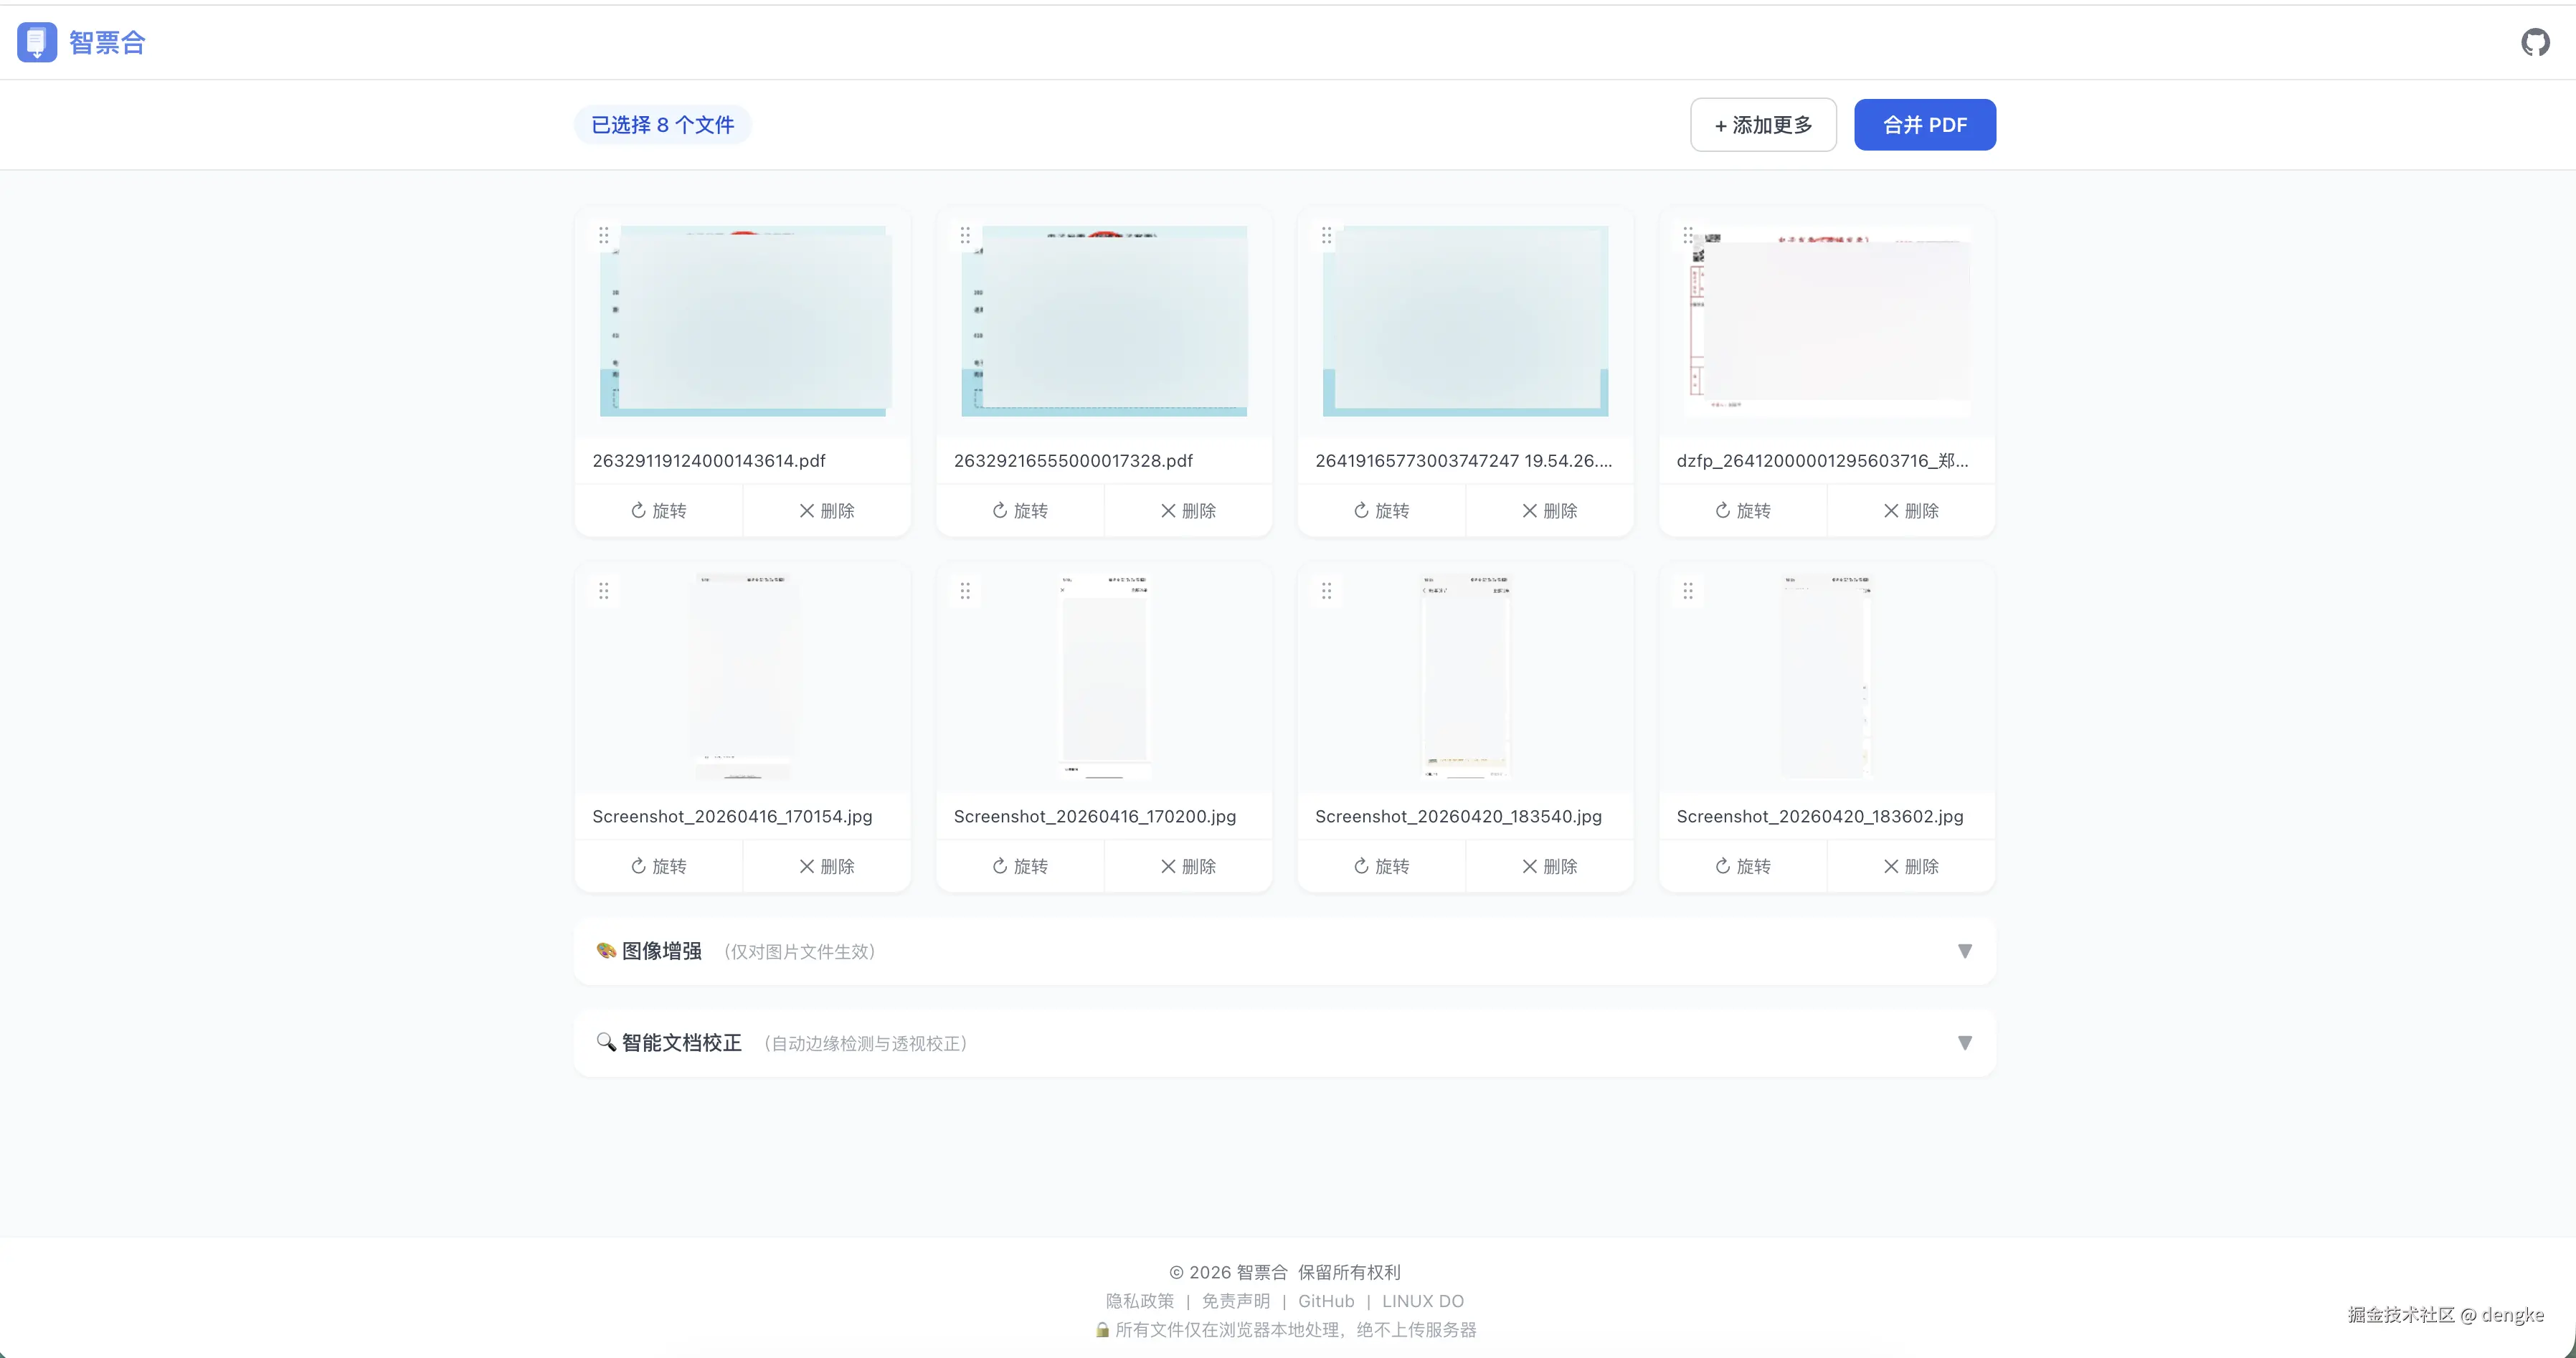Open the 免责声明 footer link
Image resolution: width=2576 pixels, height=1358 pixels.
[1235, 1301]
